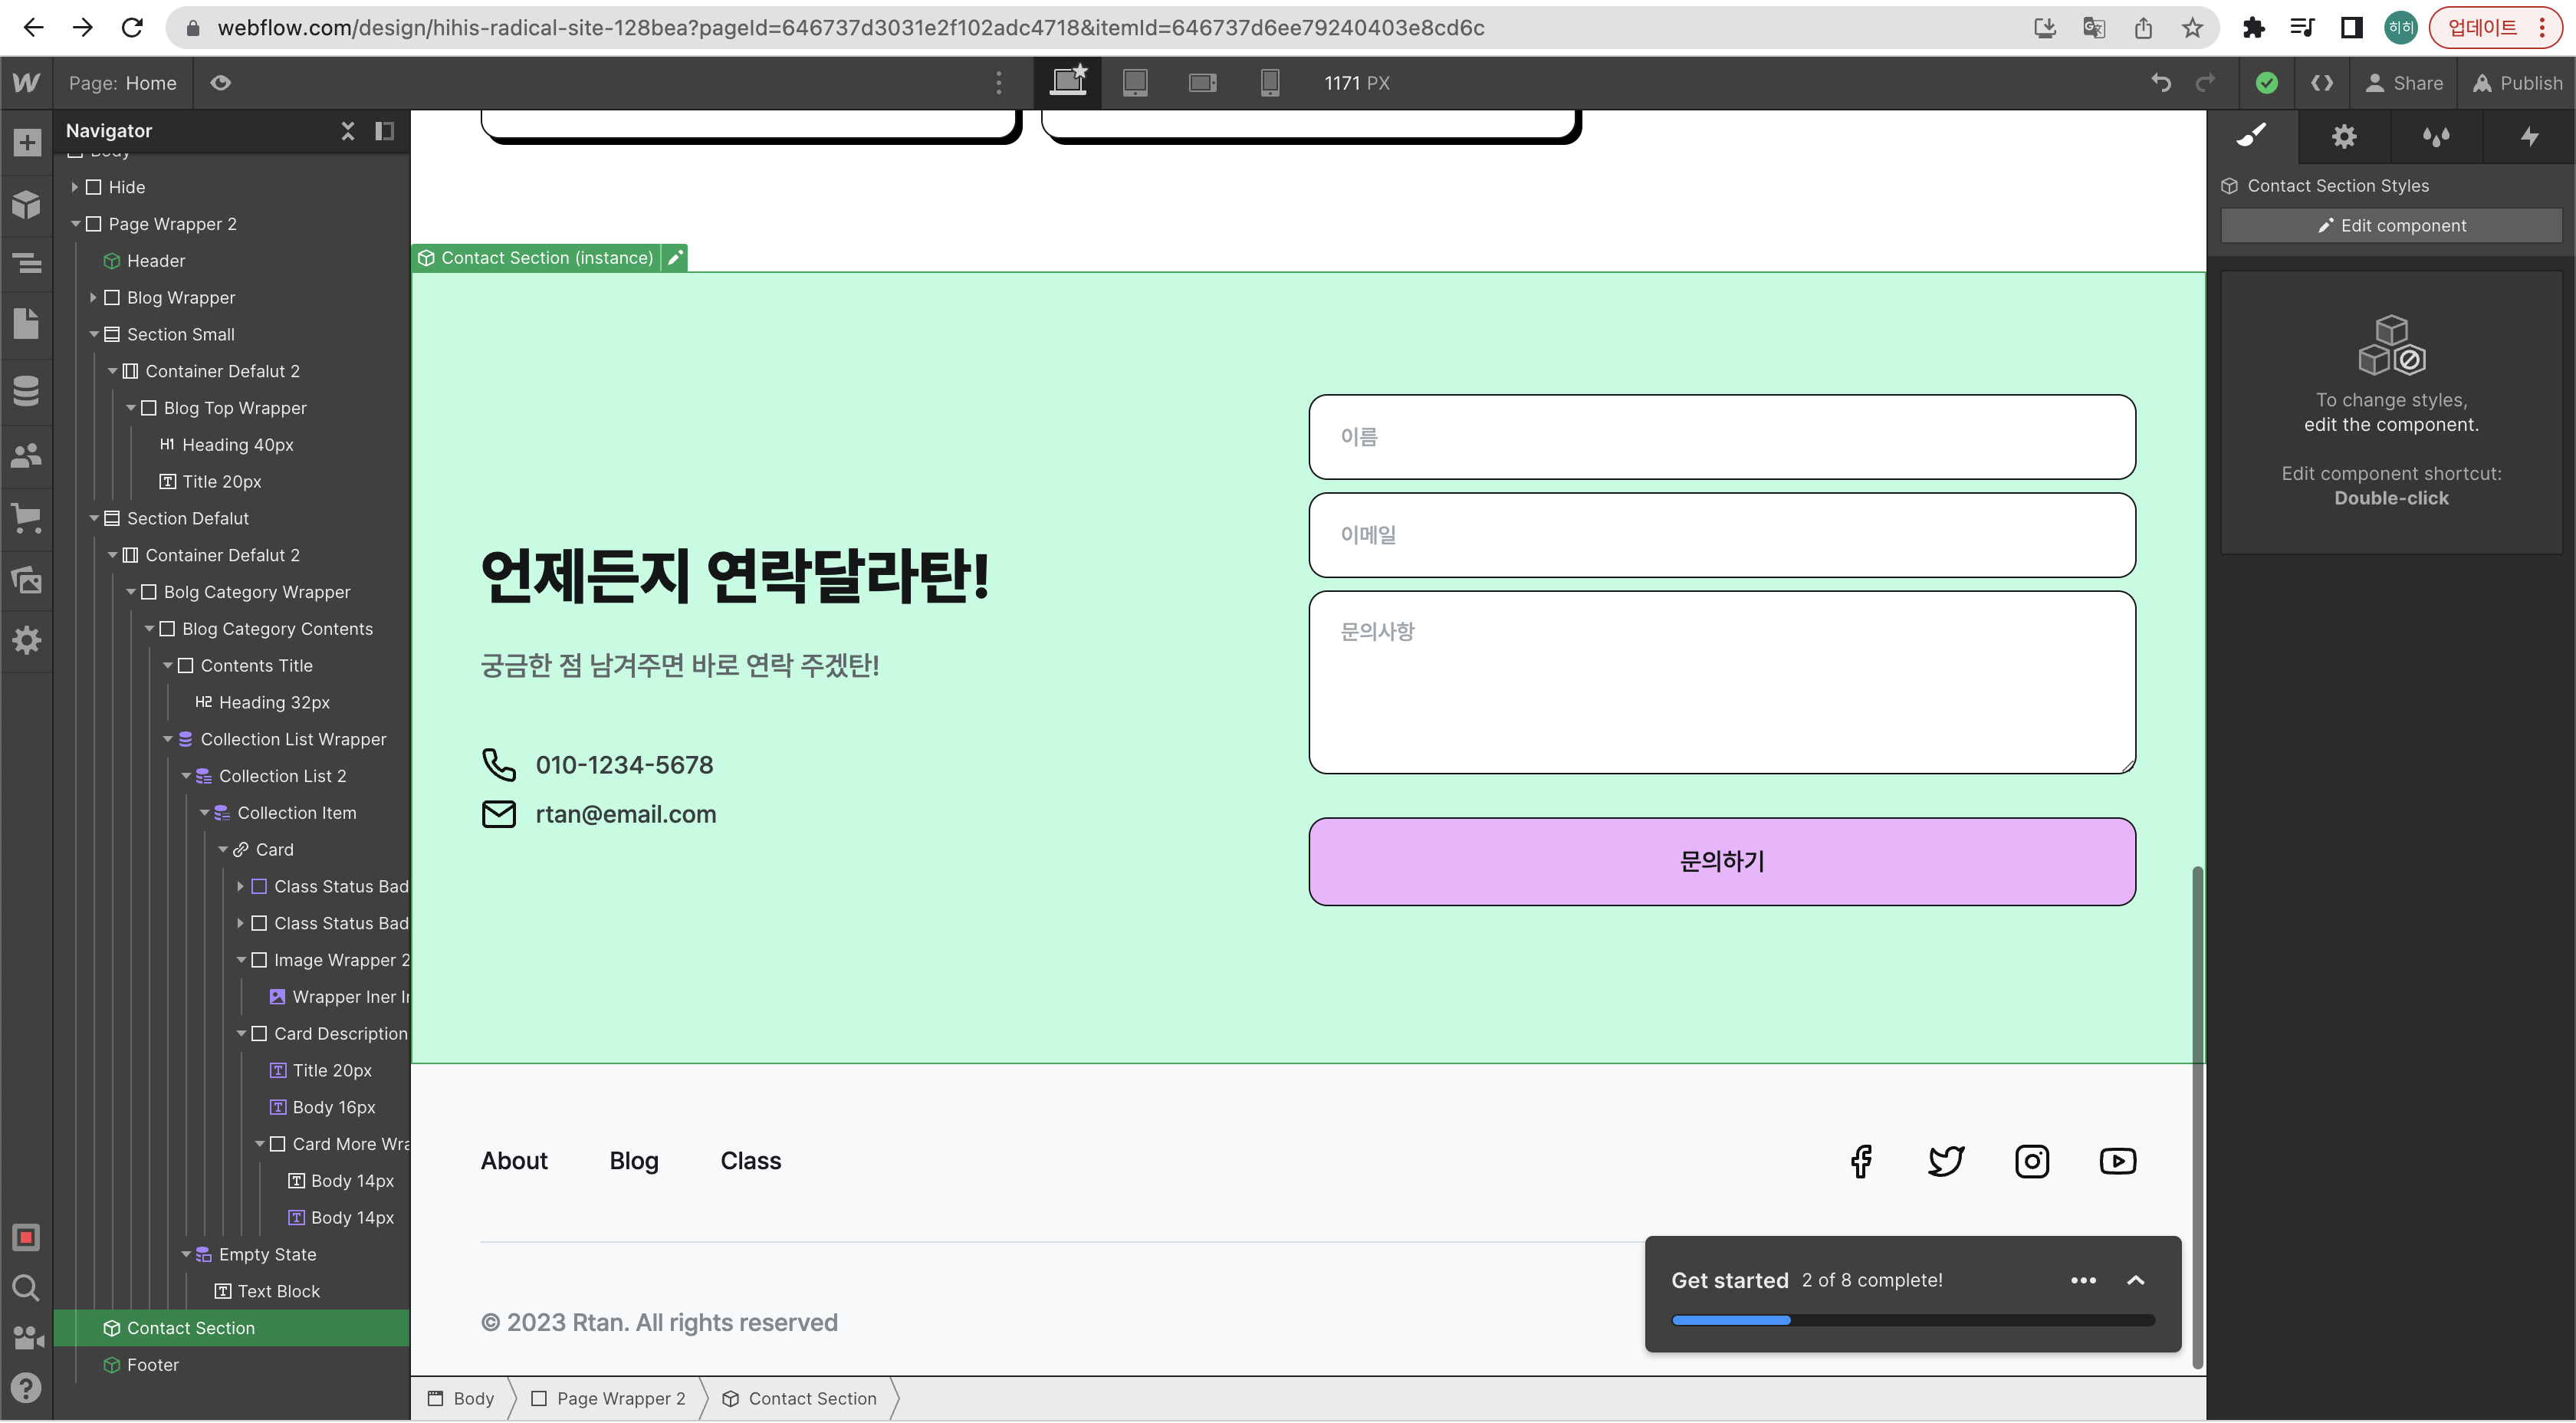Screen dimensions: 2576x1423
Task: Click the YouTube icon in footer
Action: 2118,1161
